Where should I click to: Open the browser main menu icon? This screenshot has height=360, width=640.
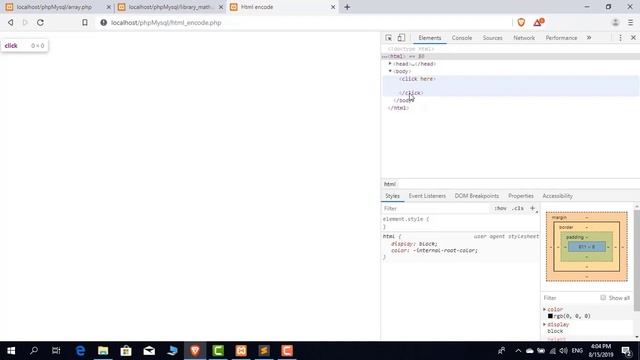pos(631,22)
